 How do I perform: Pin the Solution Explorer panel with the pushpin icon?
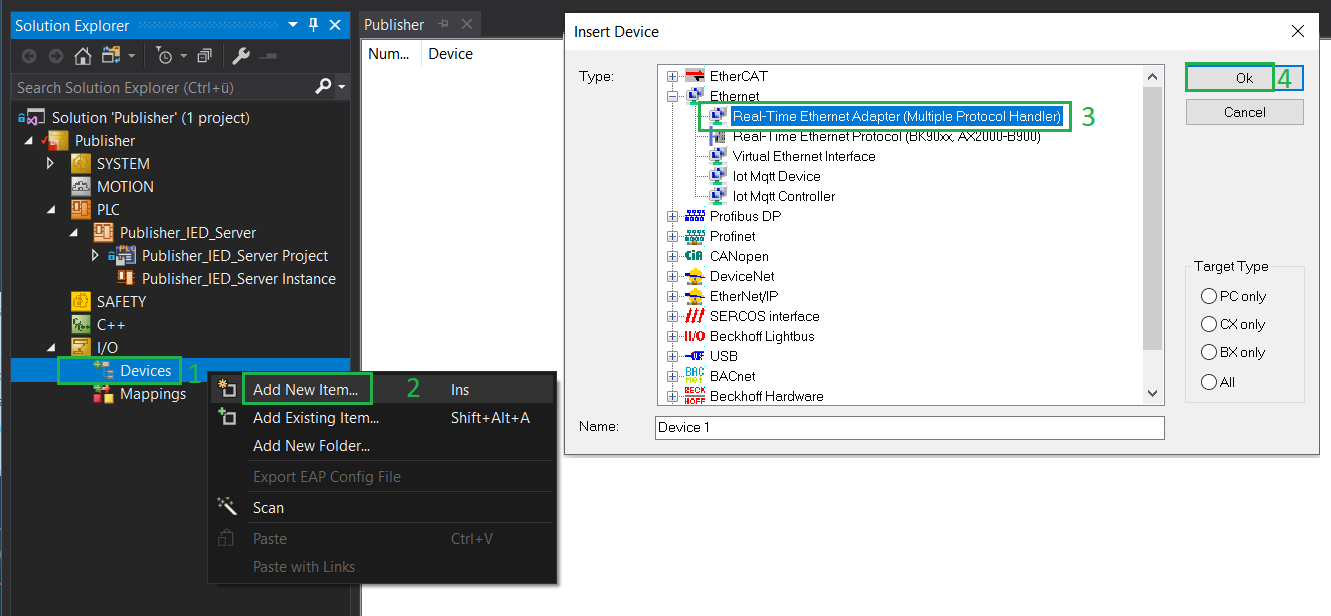[314, 25]
